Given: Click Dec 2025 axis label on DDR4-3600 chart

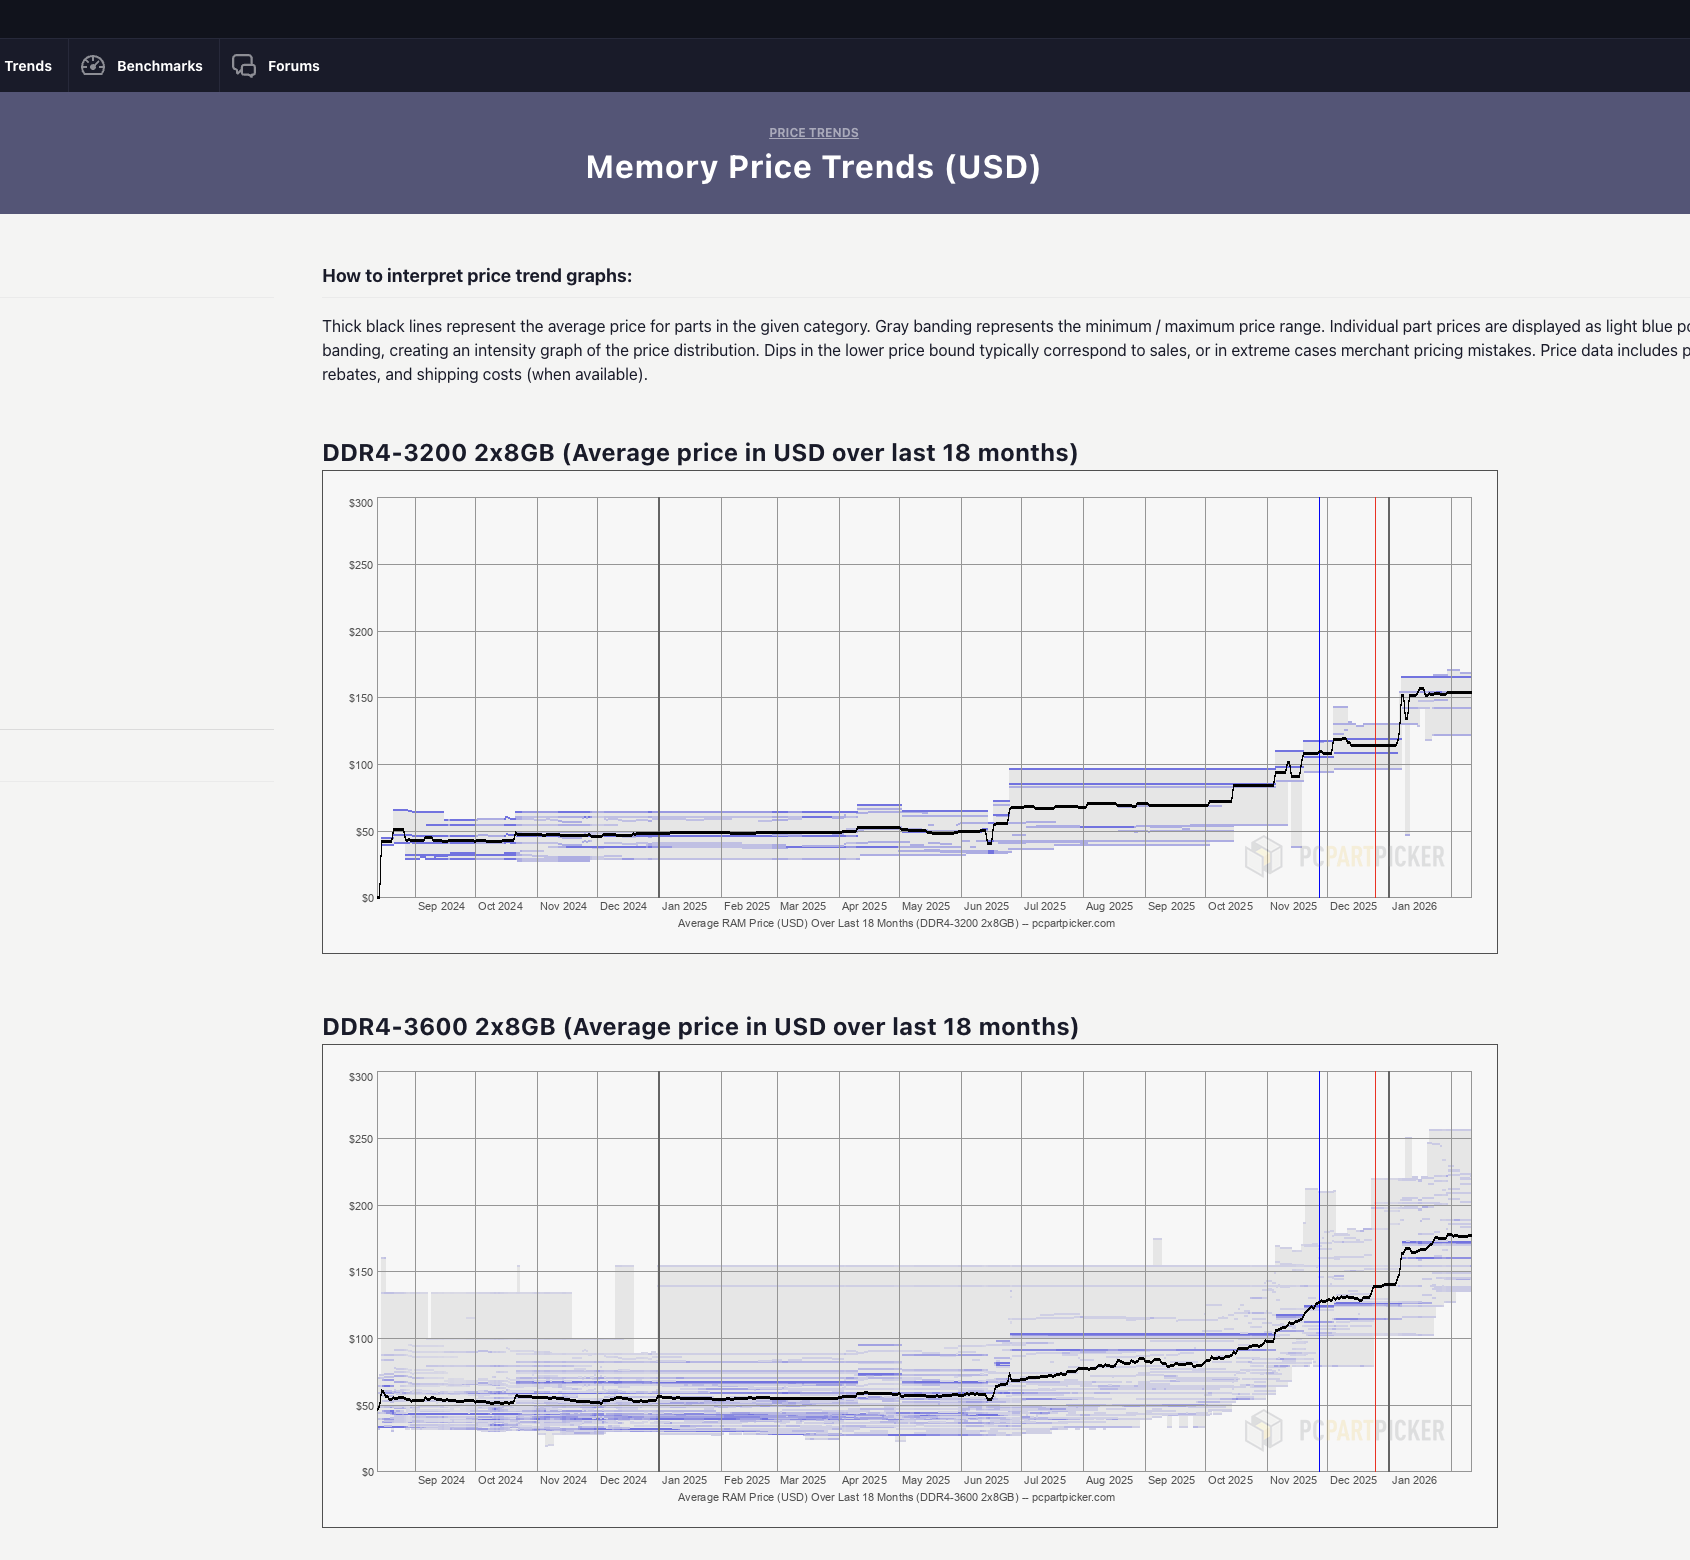Looking at the screenshot, I should [1353, 1480].
